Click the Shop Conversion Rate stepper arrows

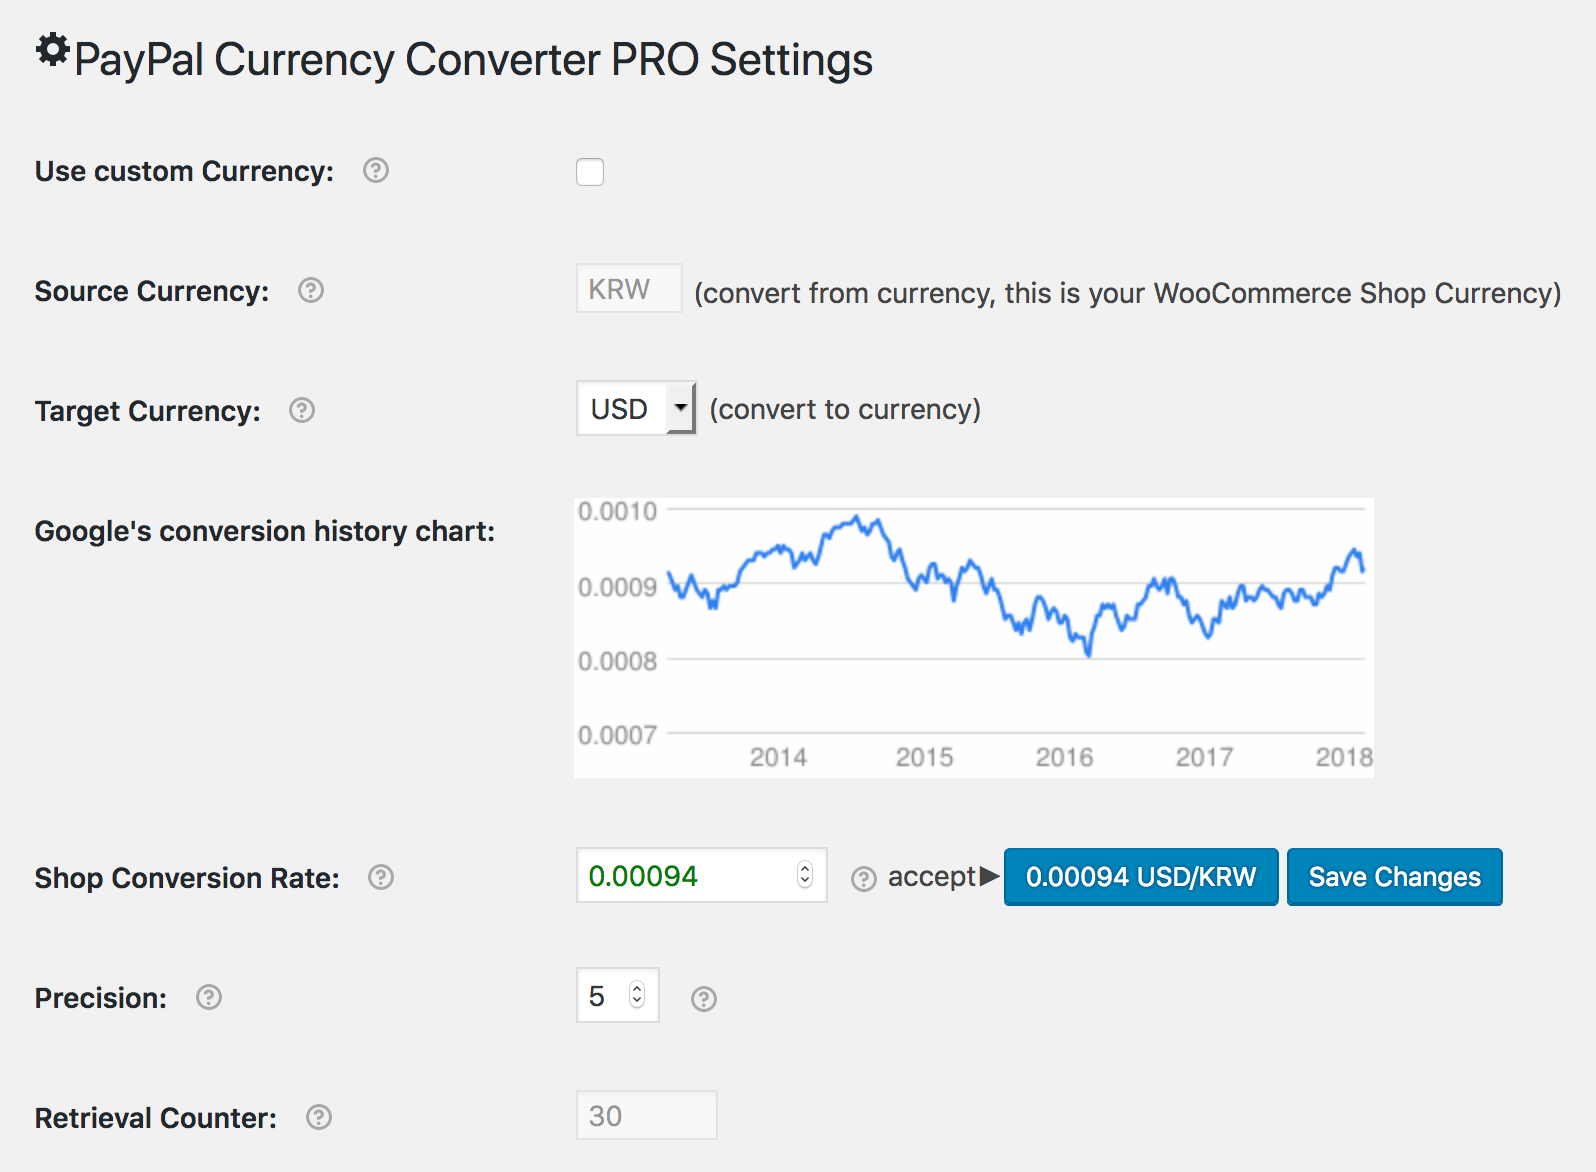(x=805, y=875)
